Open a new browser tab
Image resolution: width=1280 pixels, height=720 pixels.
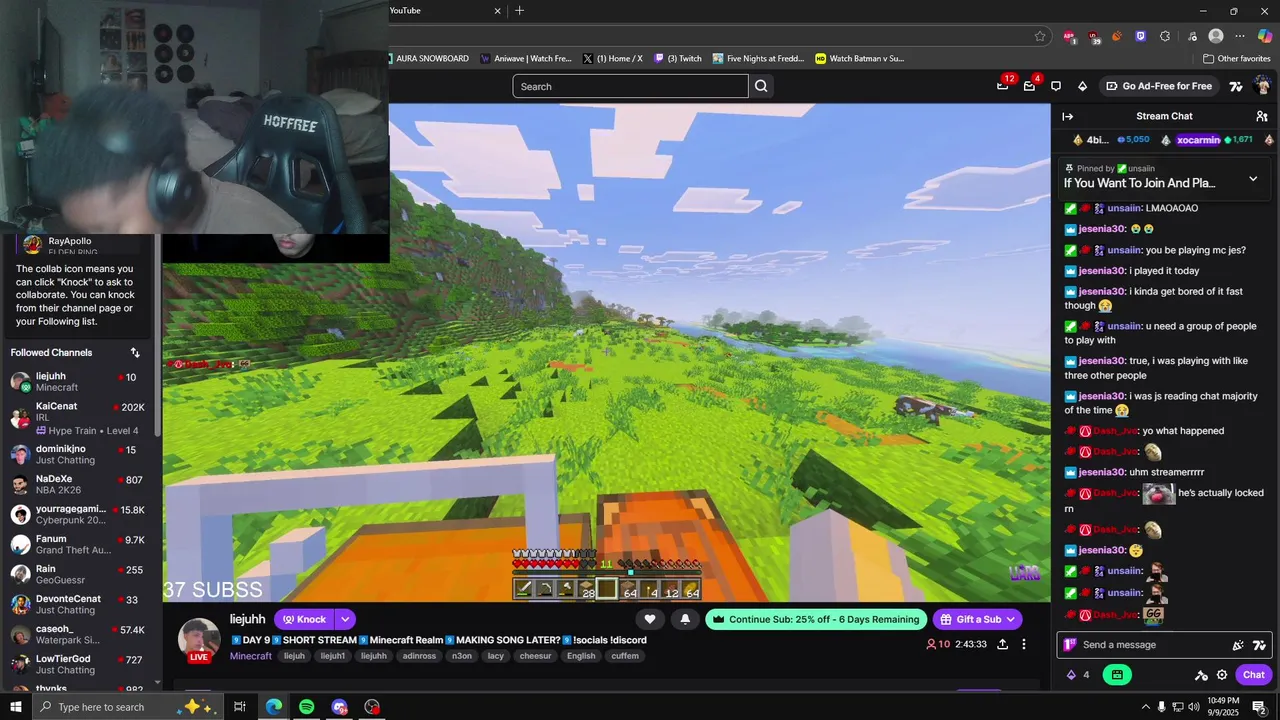pyautogui.click(x=519, y=11)
